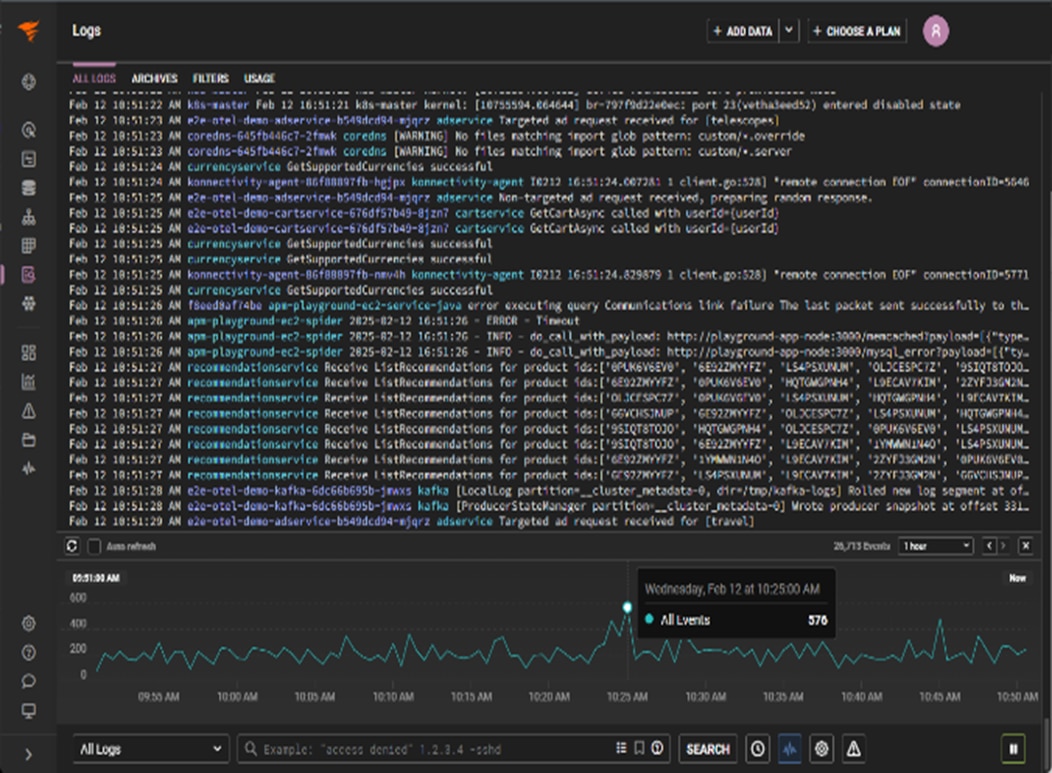
Task: Open the arrow dropdown next to Add Data
Action: coord(789,31)
